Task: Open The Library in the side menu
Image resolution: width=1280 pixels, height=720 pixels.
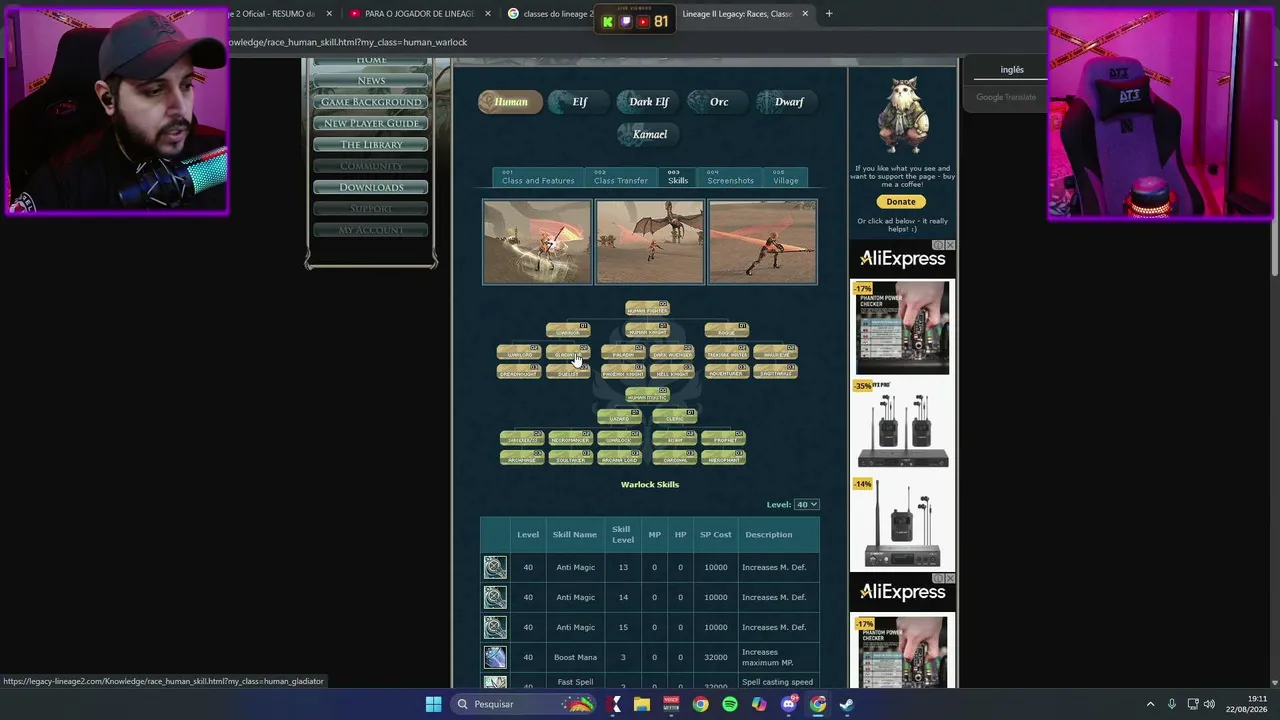Action: click(371, 145)
